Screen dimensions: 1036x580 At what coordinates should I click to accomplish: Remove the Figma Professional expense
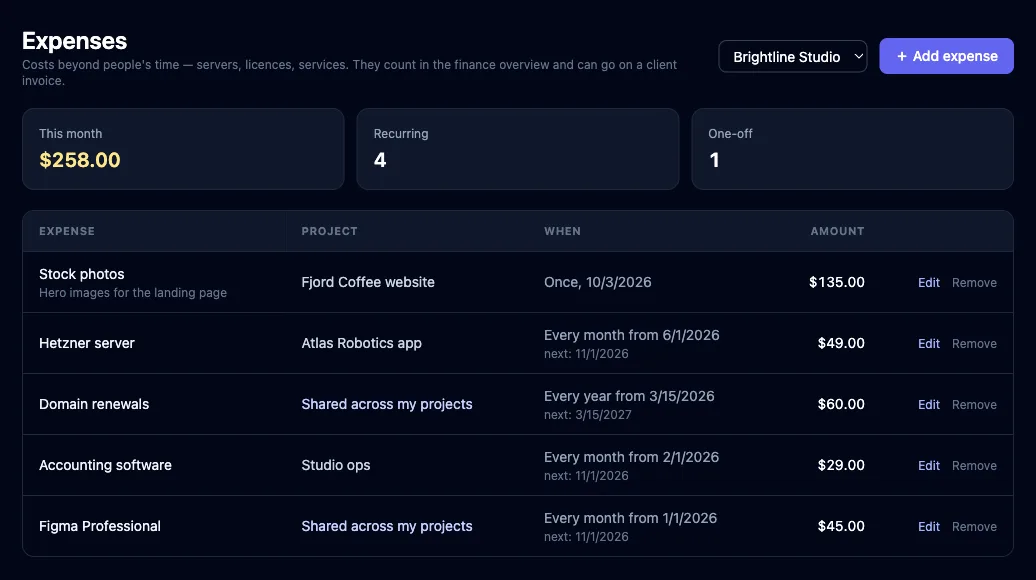(974, 526)
